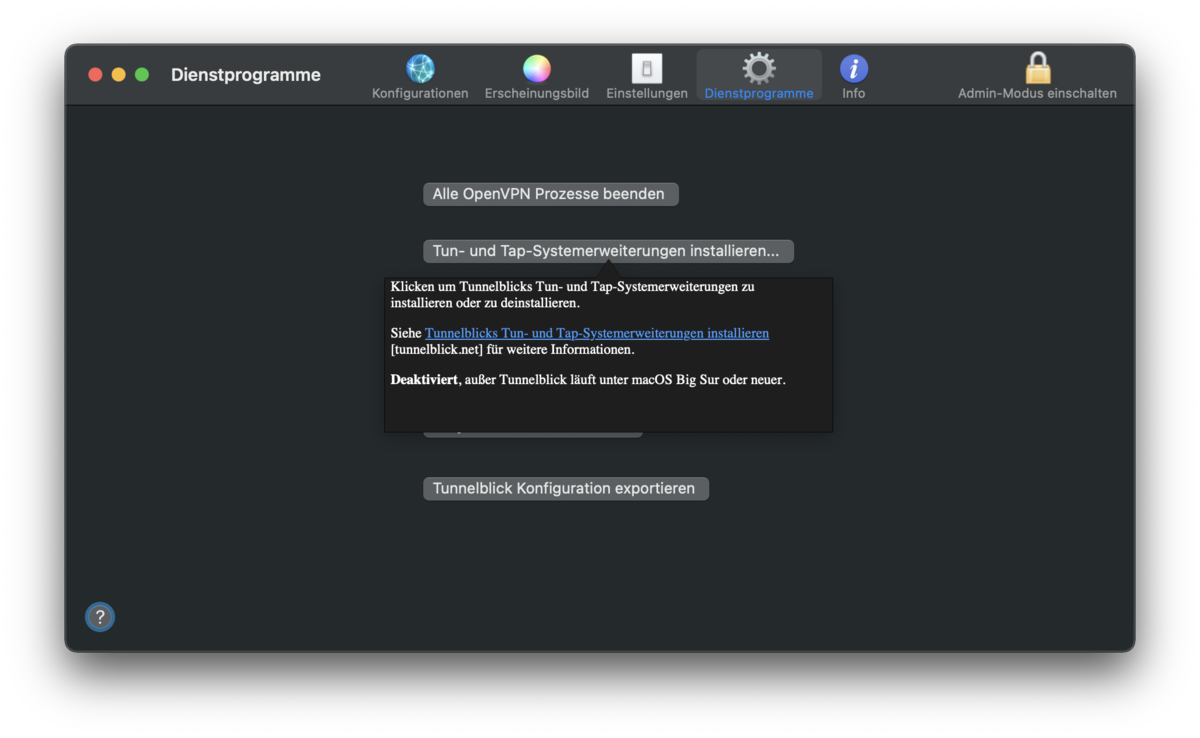Select the Konfigurationen text label in toolbar
Image resolution: width=1200 pixels, height=738 pixels.
[420, 94]
